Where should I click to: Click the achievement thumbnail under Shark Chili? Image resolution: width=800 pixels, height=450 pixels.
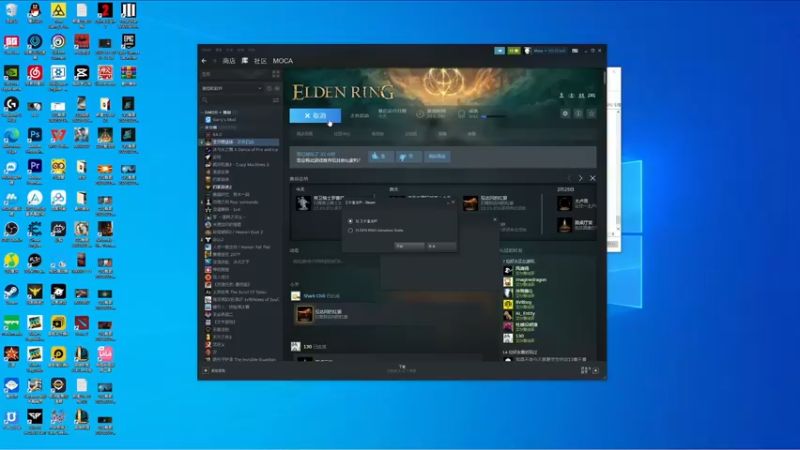tap(304, 314)
